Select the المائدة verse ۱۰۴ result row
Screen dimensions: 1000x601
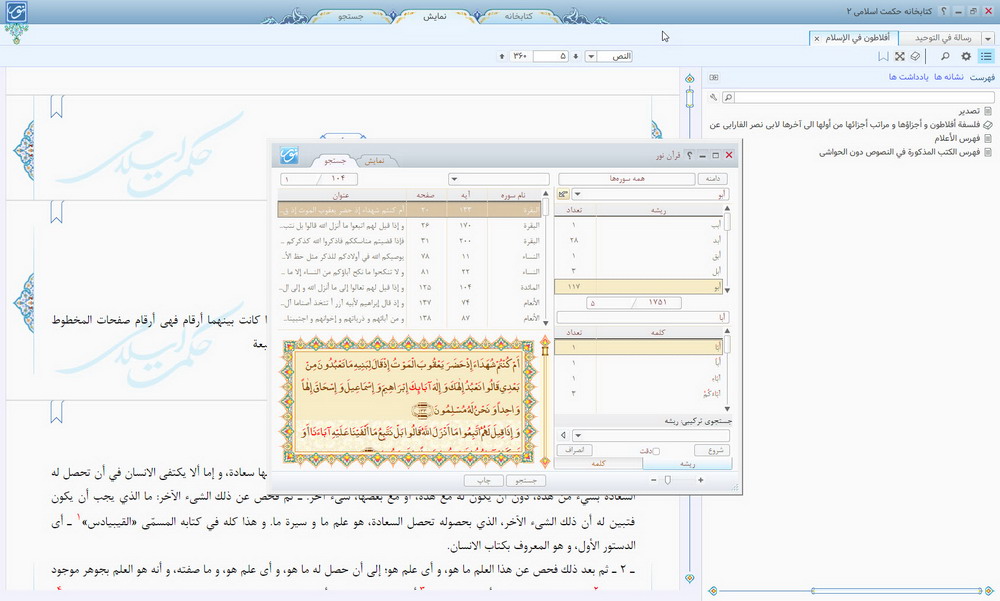409,287
